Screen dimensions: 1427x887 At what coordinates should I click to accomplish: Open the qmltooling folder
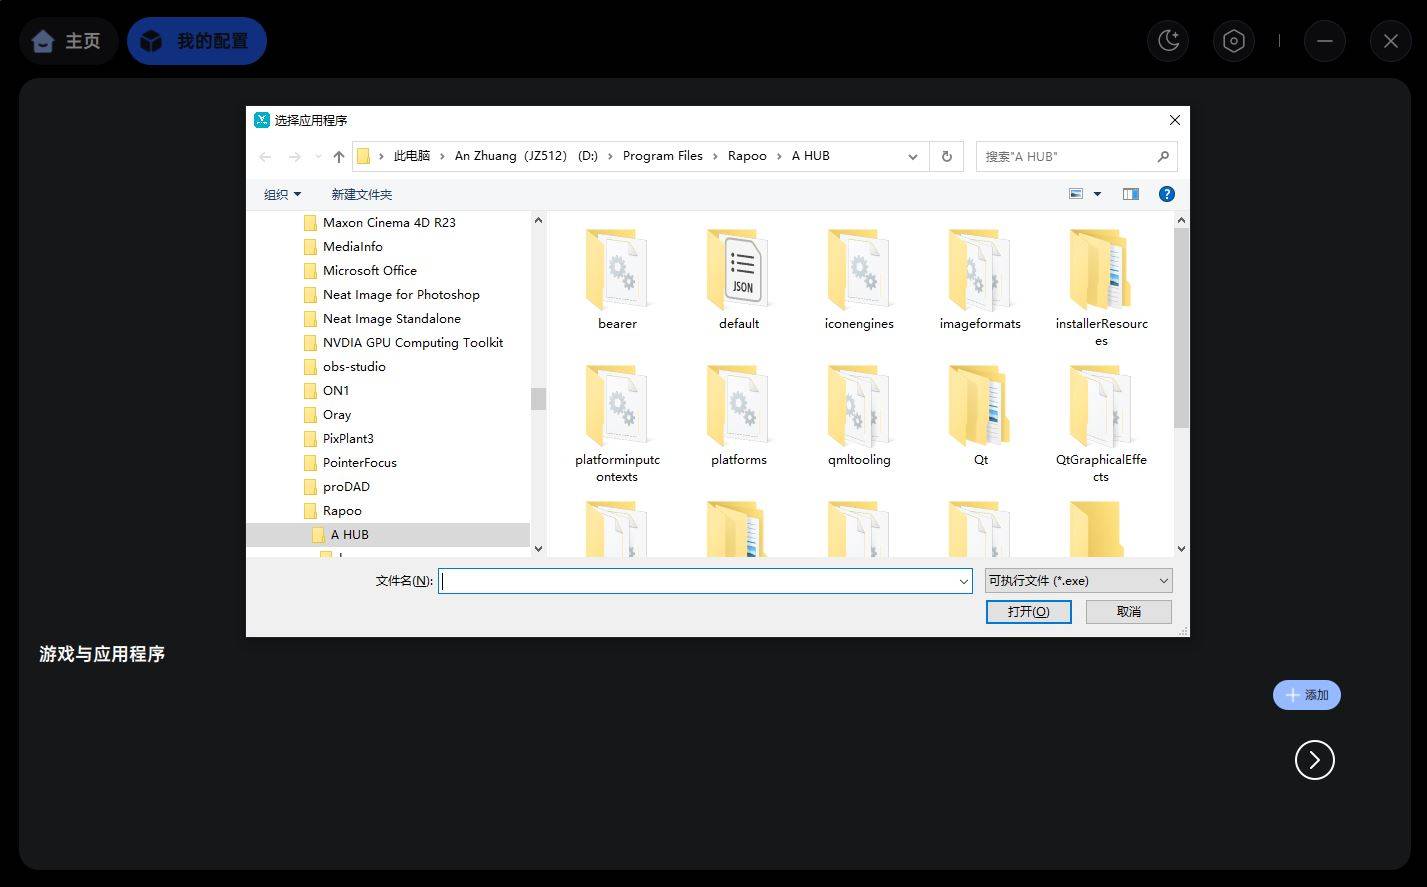[x=859, y=415]
